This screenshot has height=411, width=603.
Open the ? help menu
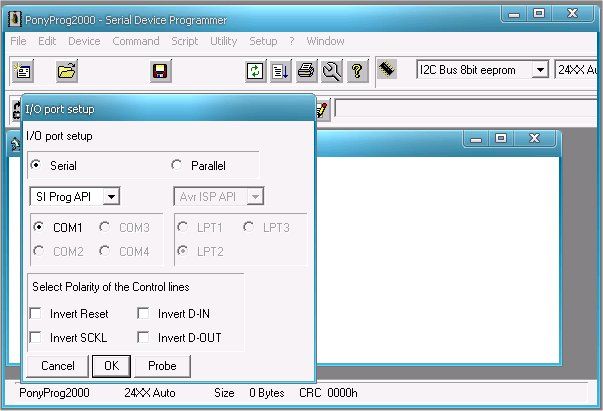pyautogui.click(x=292, y=41)
